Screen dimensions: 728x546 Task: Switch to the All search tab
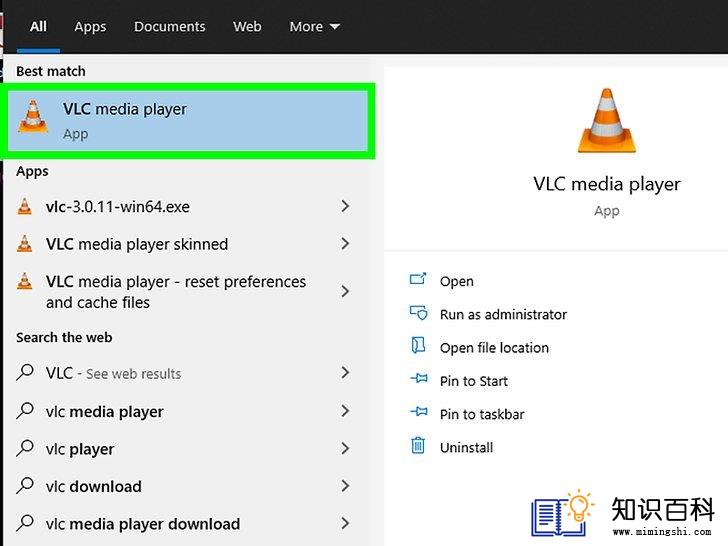[x=38, y=26]
